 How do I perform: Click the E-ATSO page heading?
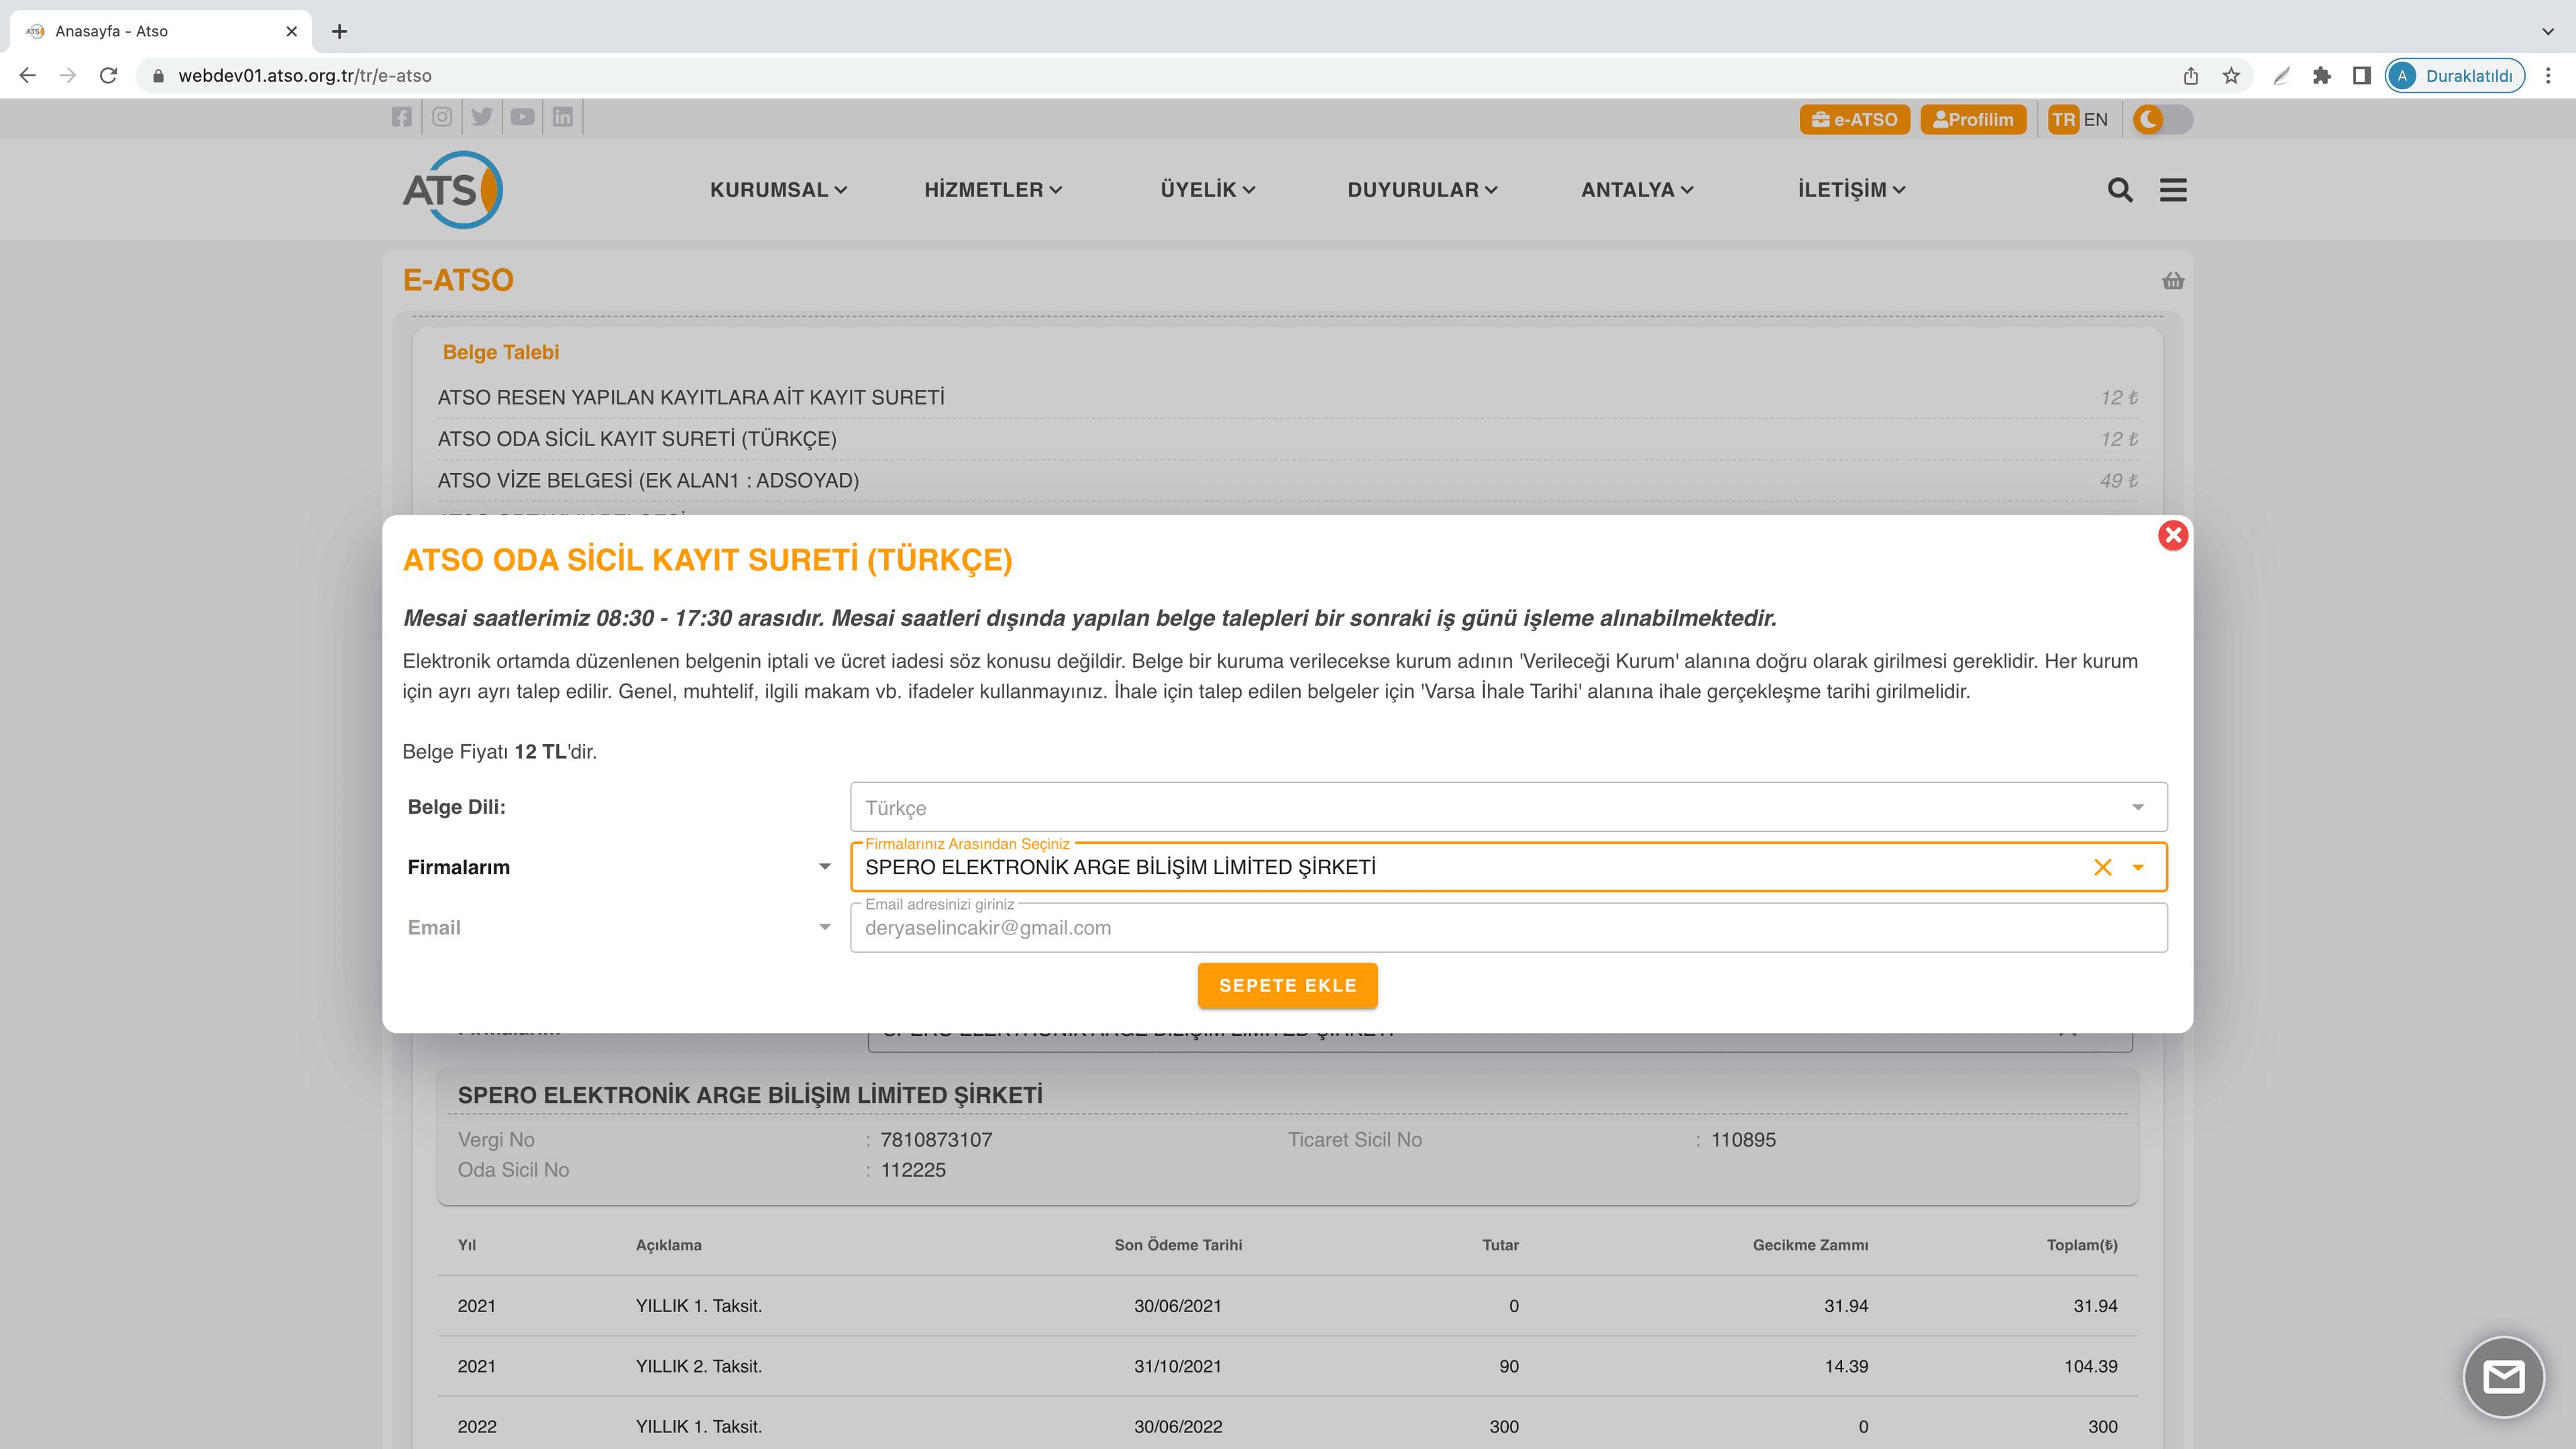pyautogui.click(x=458, y=280)
